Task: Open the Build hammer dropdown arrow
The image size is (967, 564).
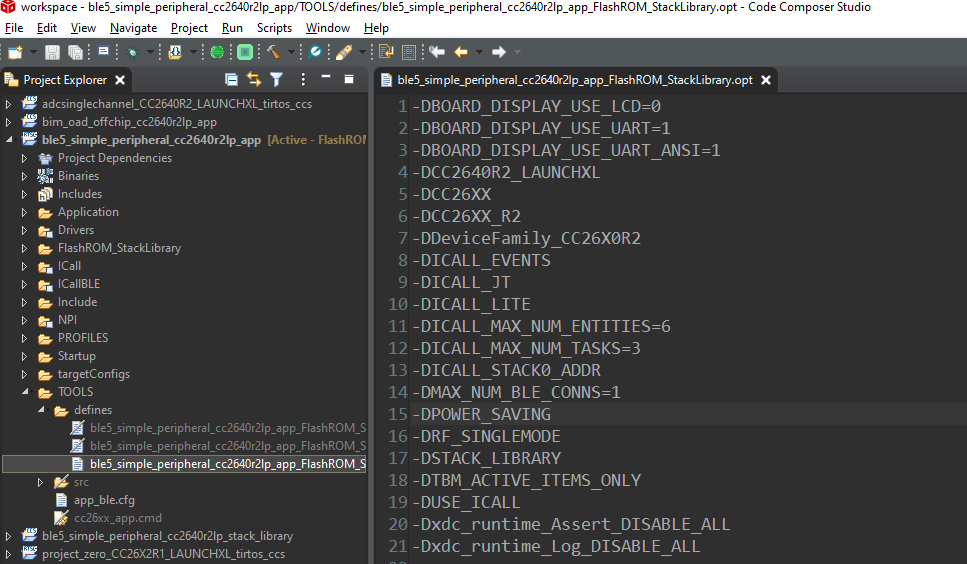Action: 291,52
